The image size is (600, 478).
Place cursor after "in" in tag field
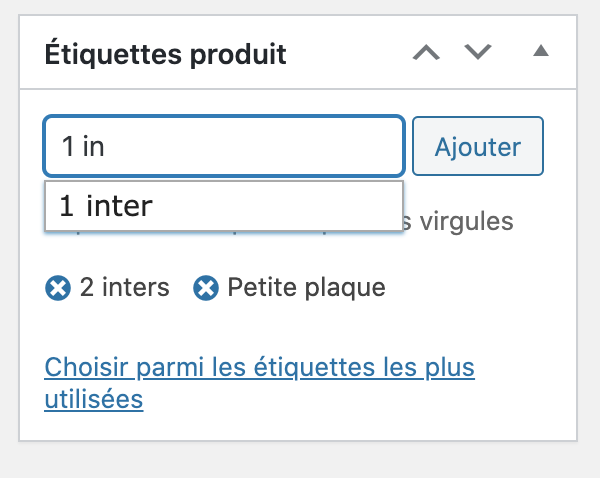click(x=105, y=146)
